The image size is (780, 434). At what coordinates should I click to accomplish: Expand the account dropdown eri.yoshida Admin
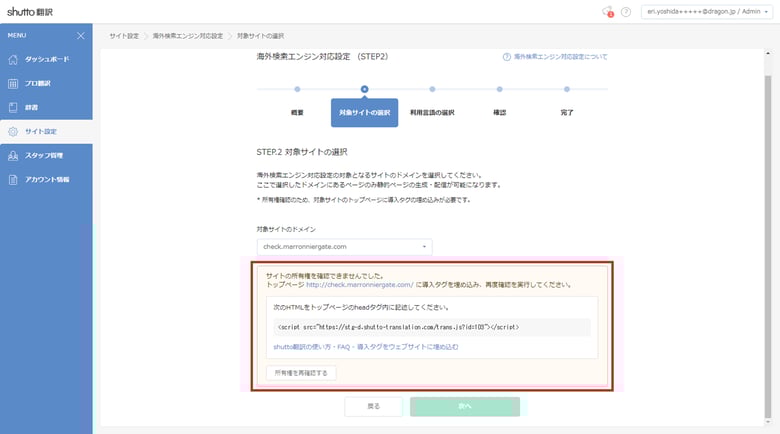click(707, 11)
